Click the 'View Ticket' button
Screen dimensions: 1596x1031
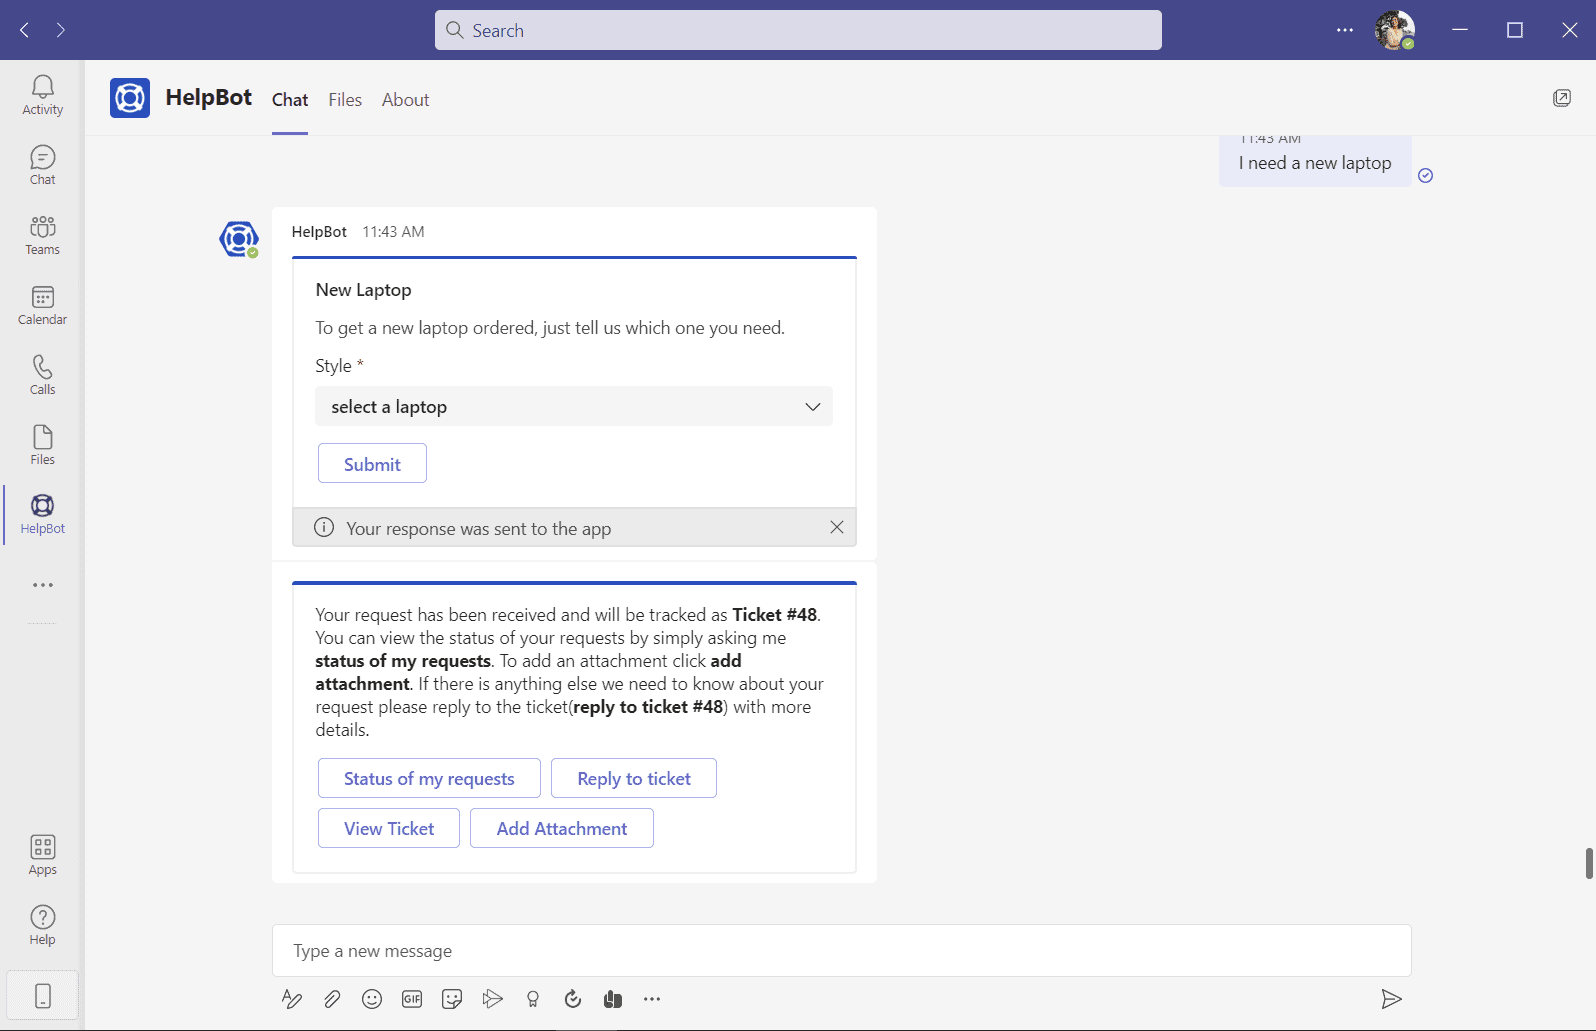point(389,828)
